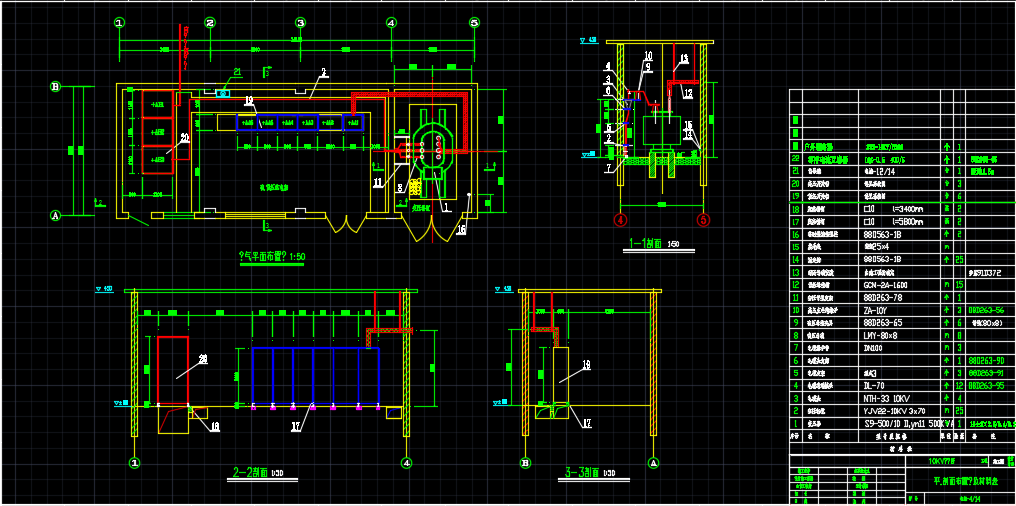Viewport: 1016px width, 506px height.
Task: Click callout number 11 in the plan view
Action: [x=378, y=184]
